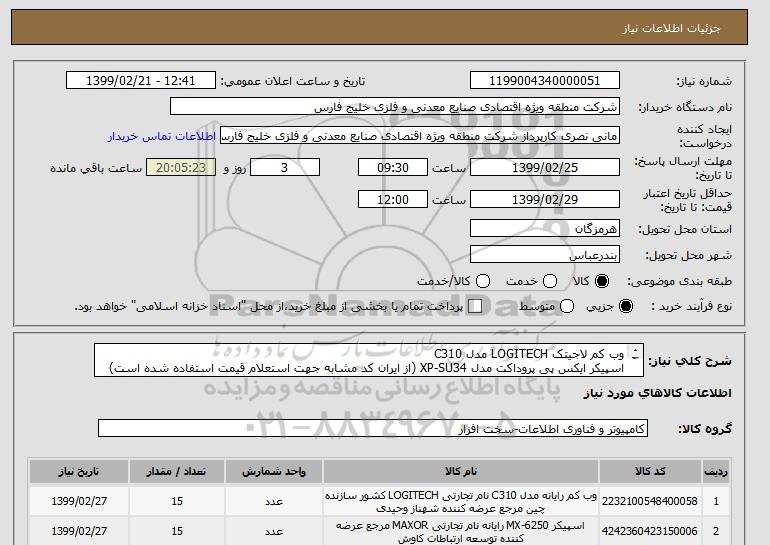Click the remaining days field showing 3
770x545 pixels.
tap(285, 167)
